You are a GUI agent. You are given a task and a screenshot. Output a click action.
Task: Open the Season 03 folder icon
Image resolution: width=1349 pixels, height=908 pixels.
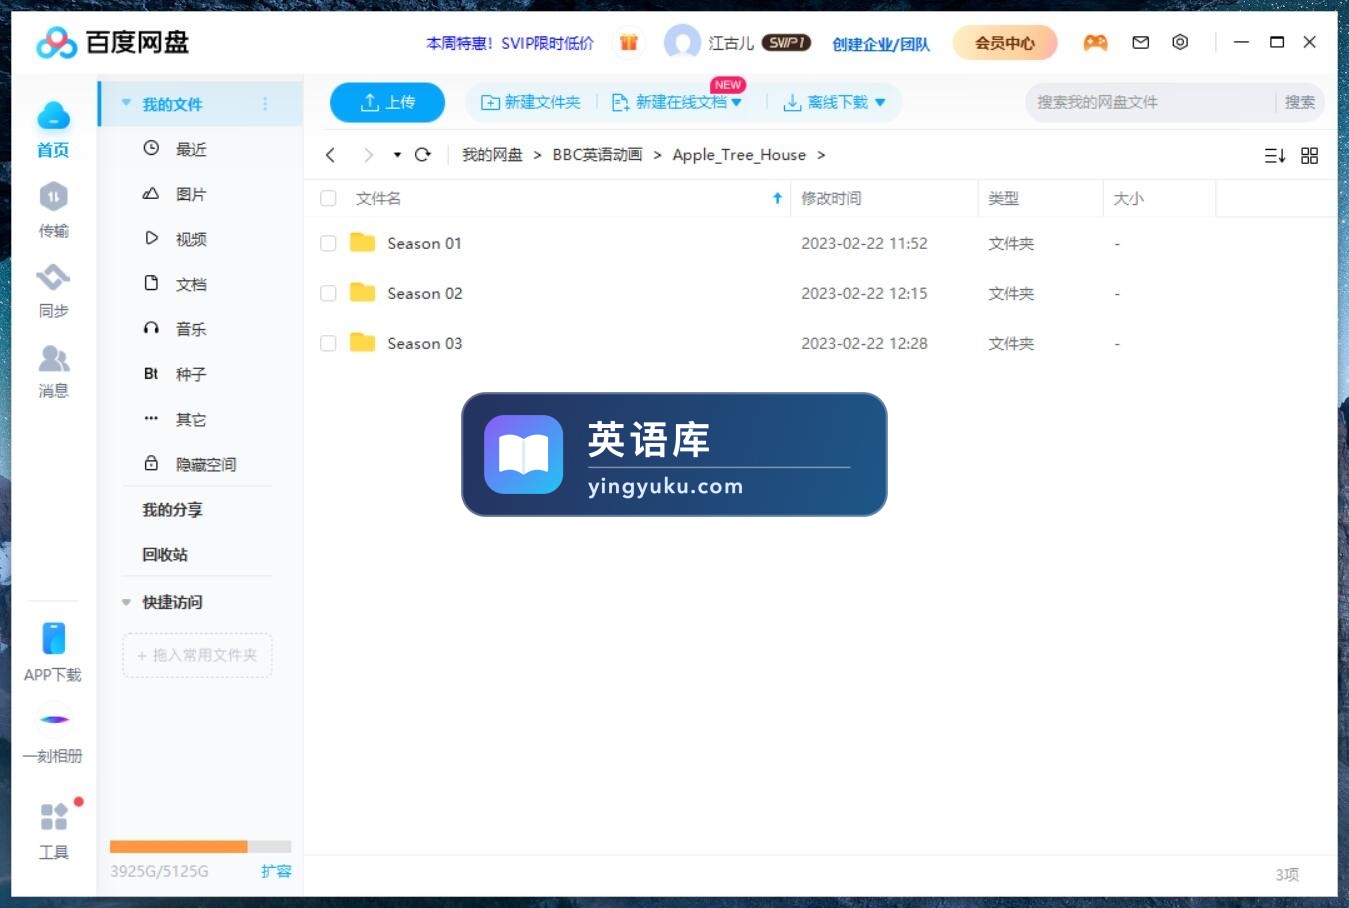362,343
